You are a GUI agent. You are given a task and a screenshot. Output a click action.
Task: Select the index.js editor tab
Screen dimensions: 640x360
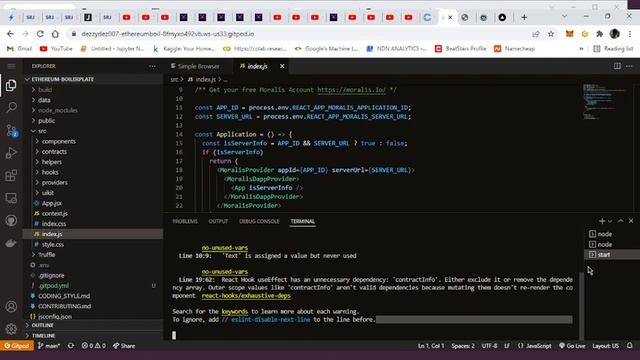pos(257,66)
